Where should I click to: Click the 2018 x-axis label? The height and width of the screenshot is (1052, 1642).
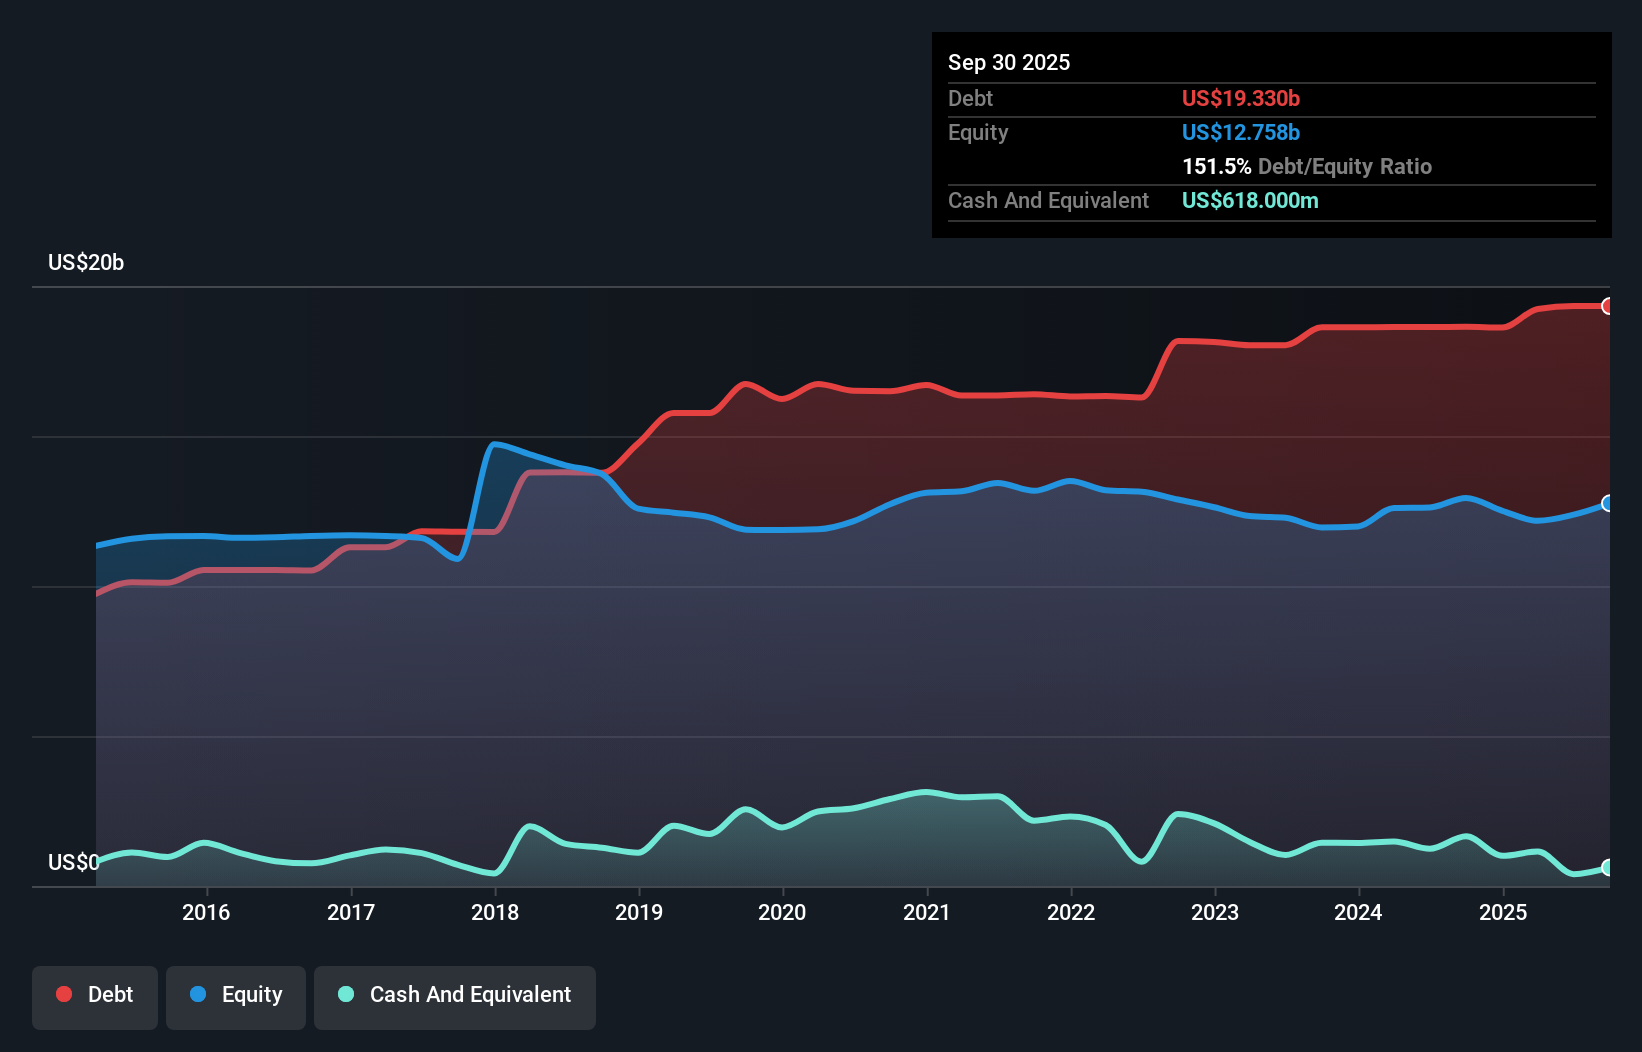click(495, 912)
